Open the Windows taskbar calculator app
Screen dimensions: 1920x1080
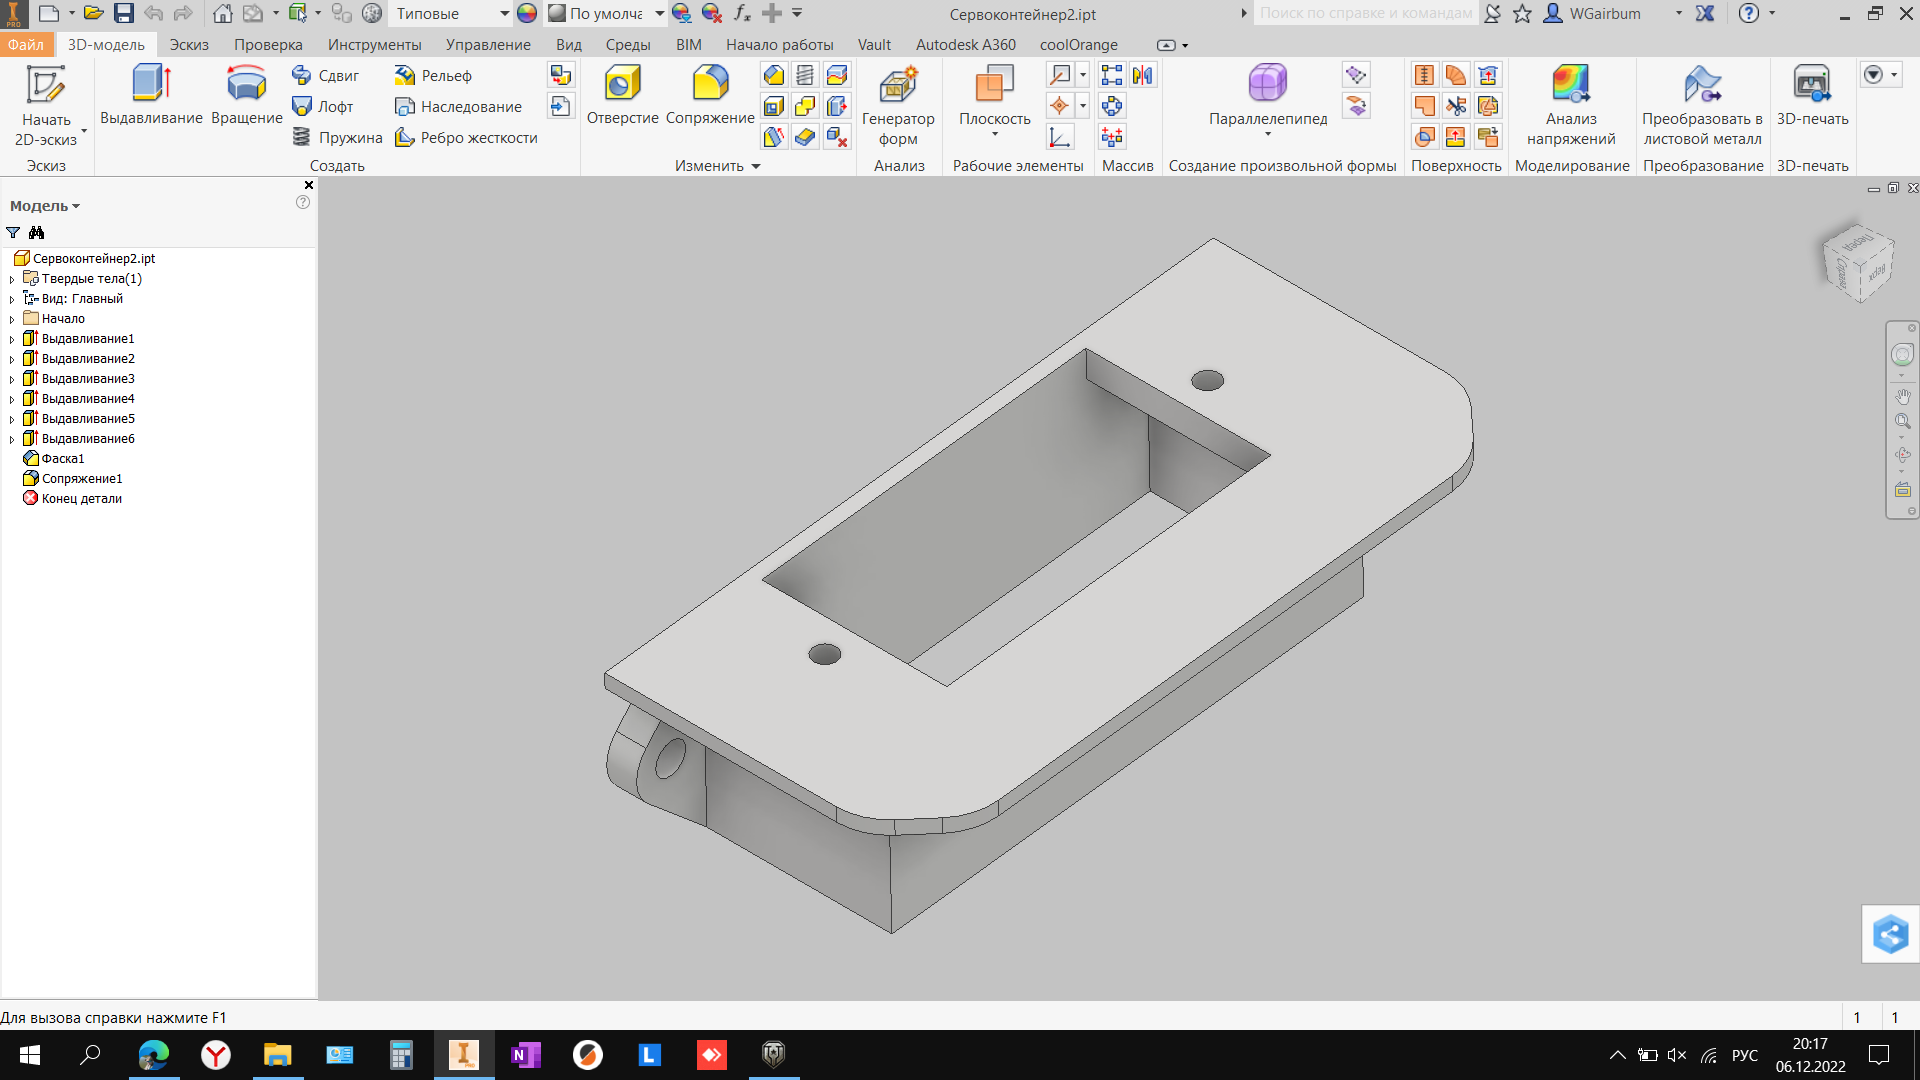401,1055
